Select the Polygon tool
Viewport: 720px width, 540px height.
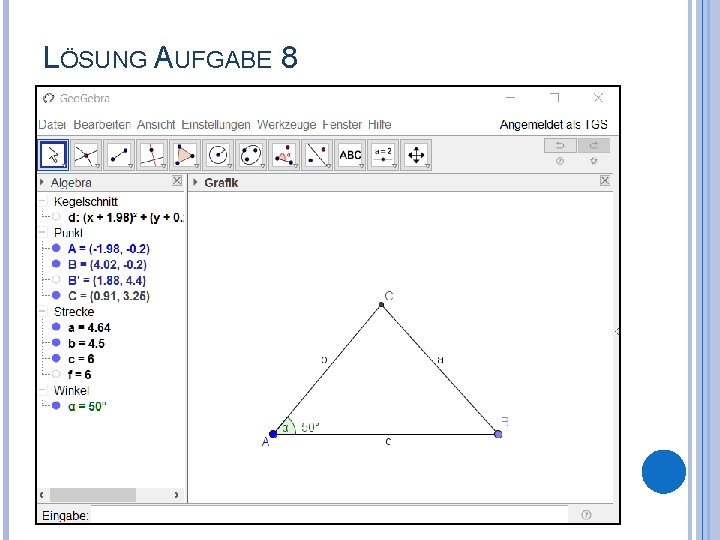(x=186, y=155)
